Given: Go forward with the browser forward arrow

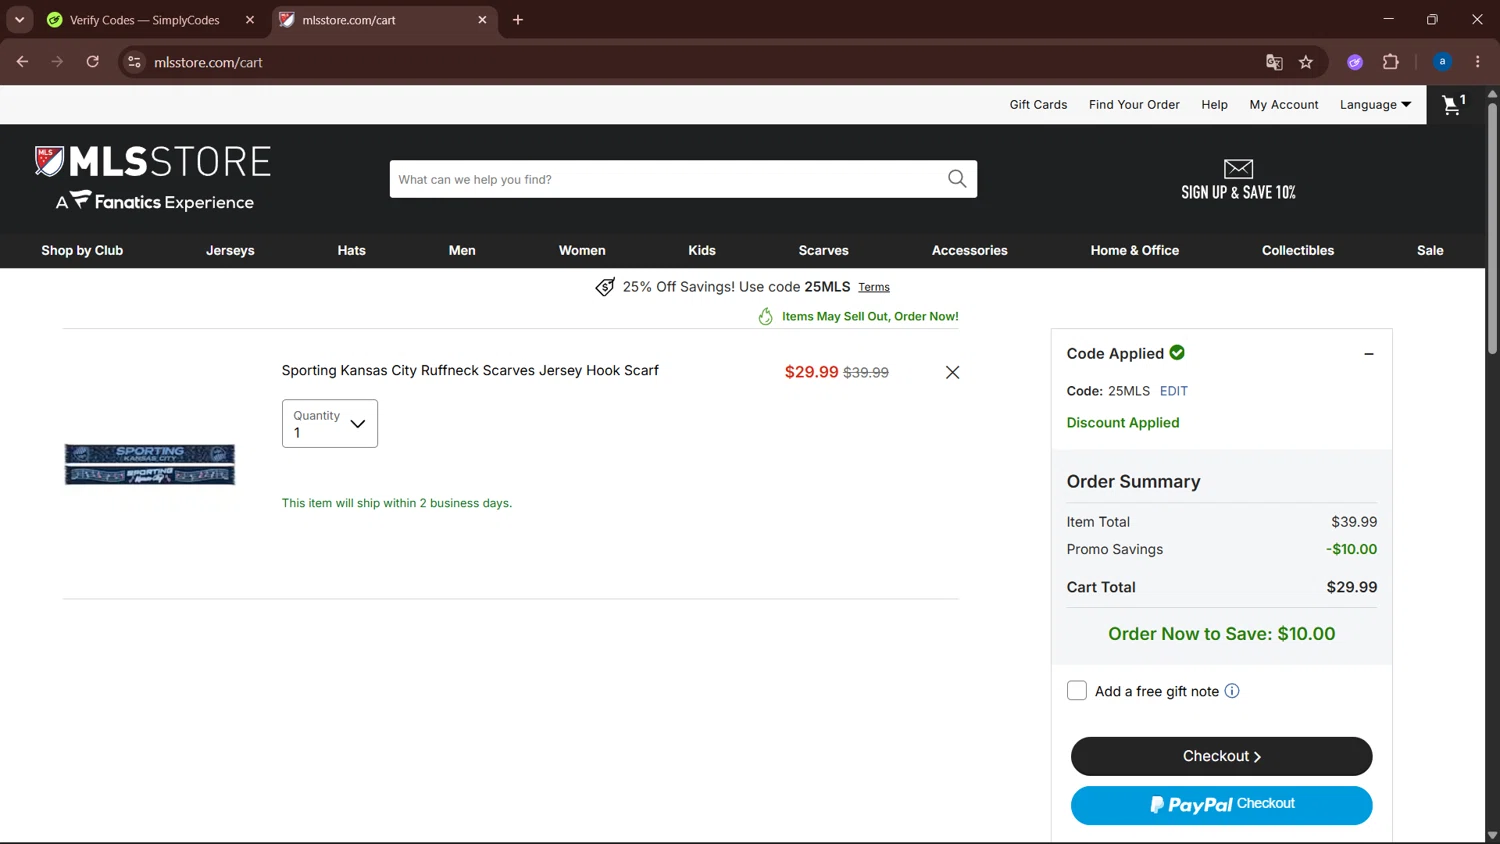Looking at the screenshot, I should [57, 62].
